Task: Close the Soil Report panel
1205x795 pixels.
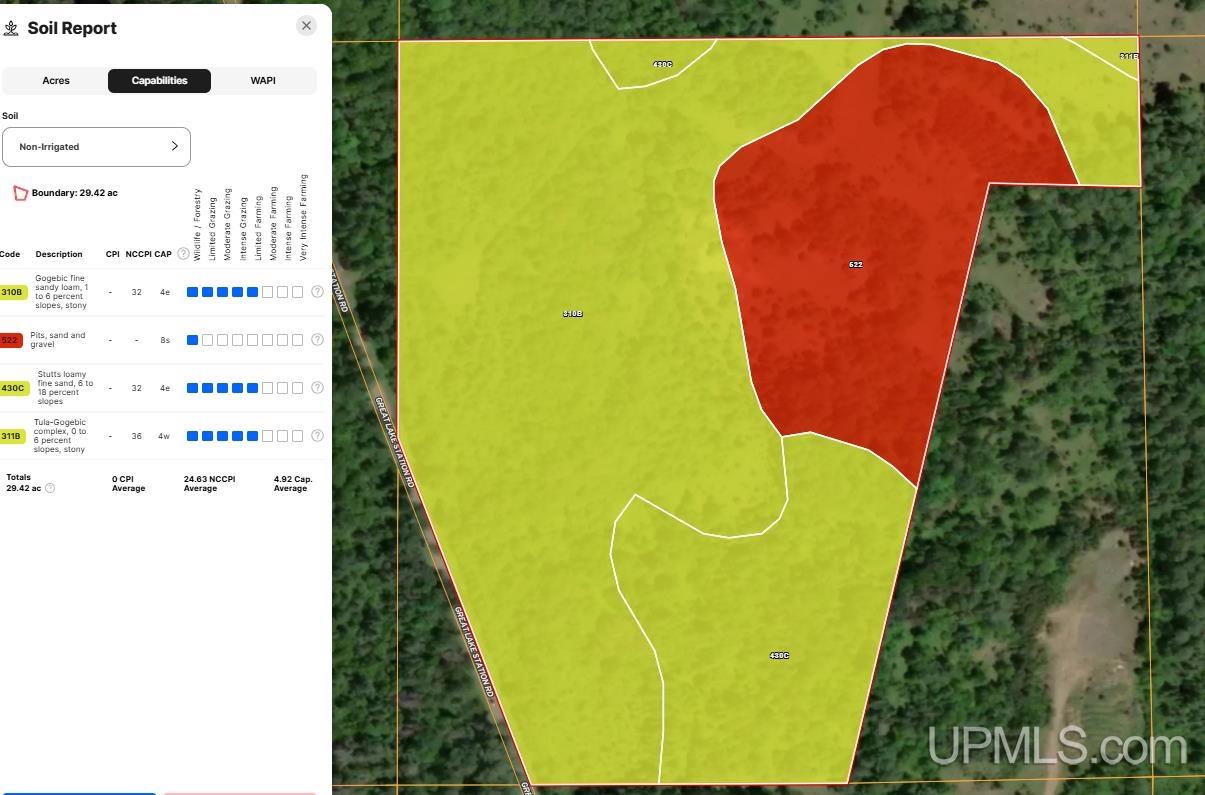Action: (306, 26)
